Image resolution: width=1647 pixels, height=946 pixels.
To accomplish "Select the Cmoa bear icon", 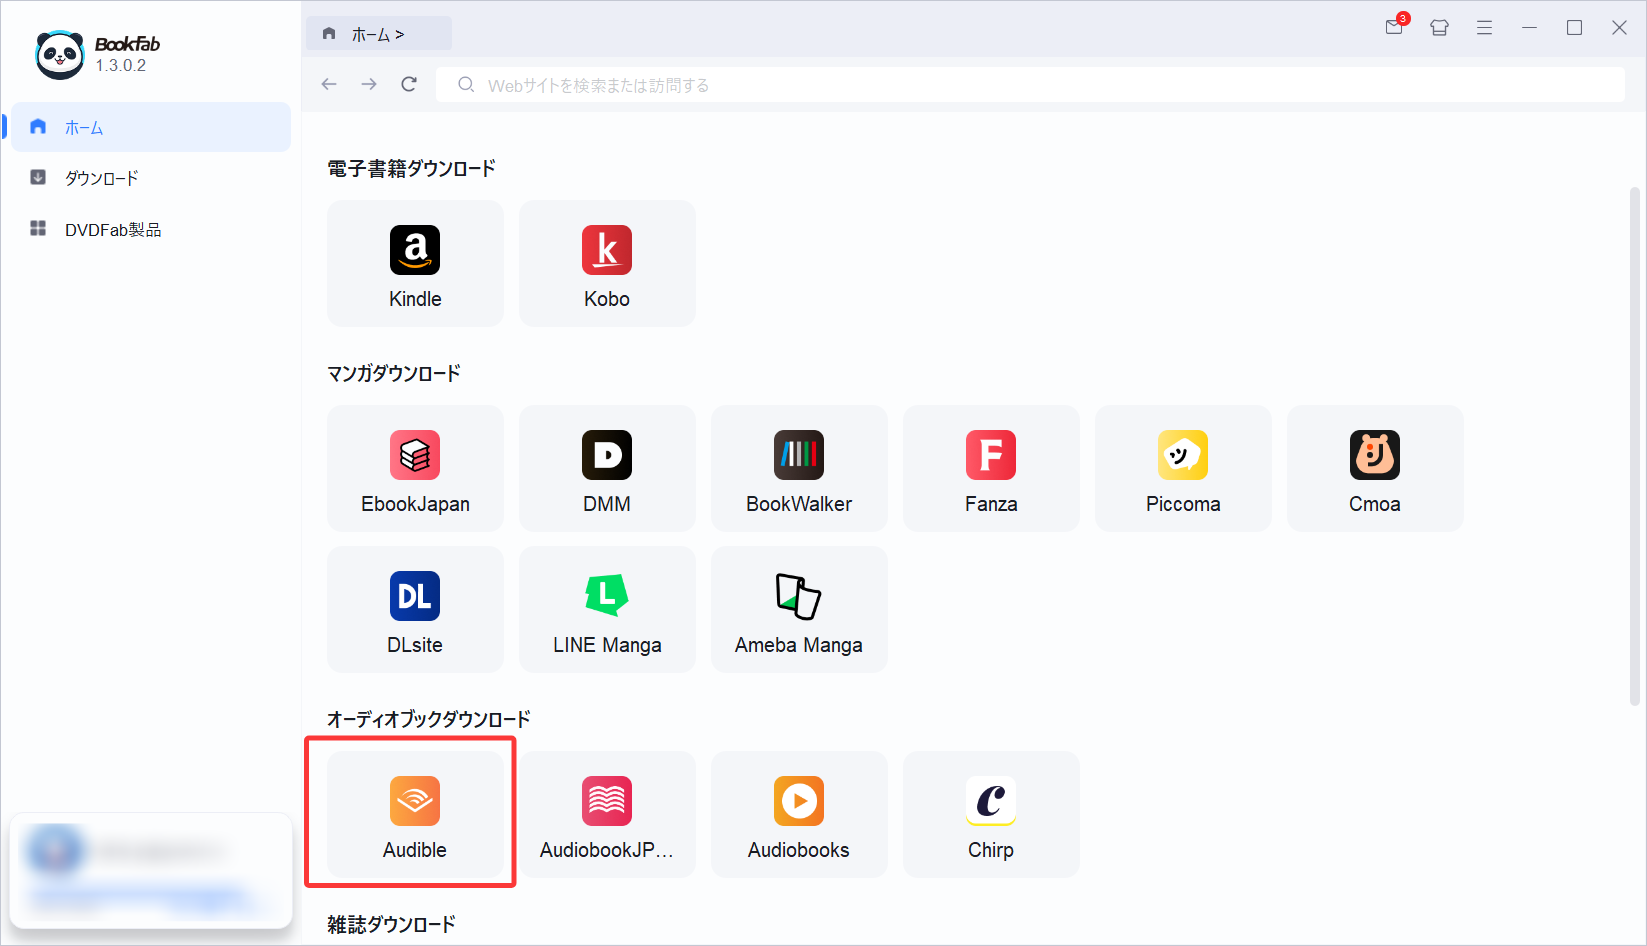I will coord(1375,455).
